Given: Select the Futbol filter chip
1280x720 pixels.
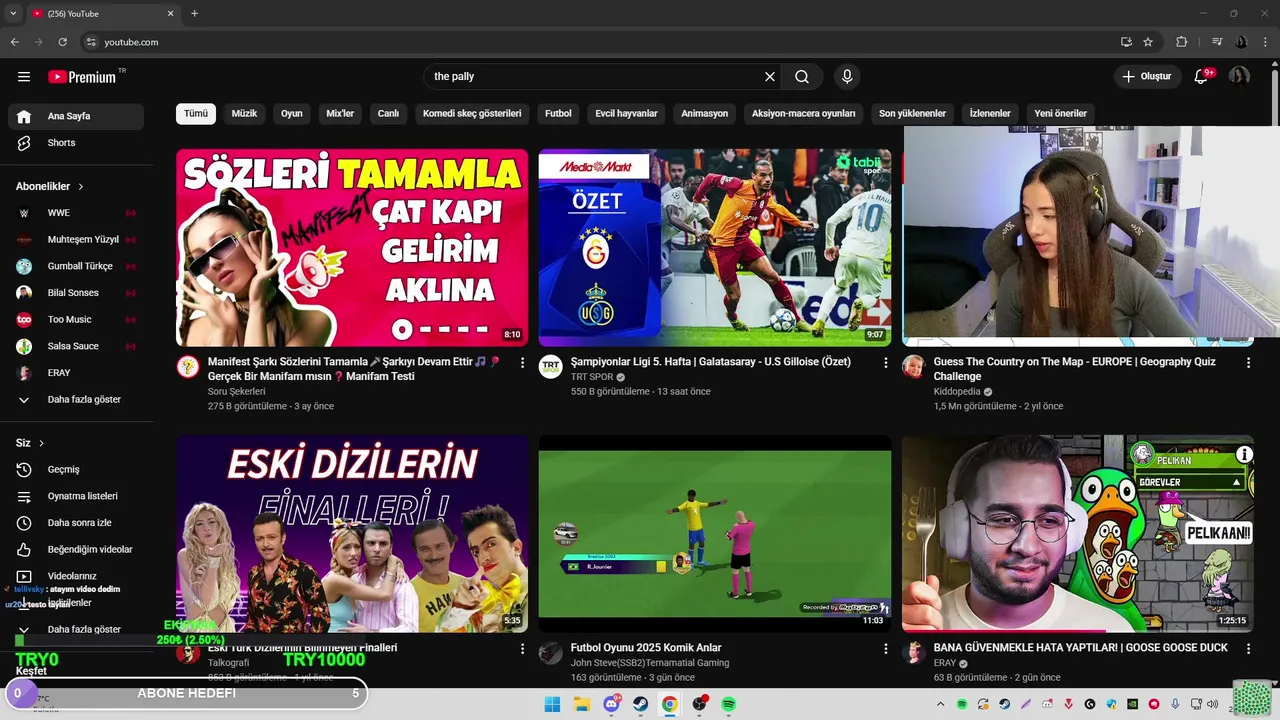Looking at the screenshot, I should [558, 114].
